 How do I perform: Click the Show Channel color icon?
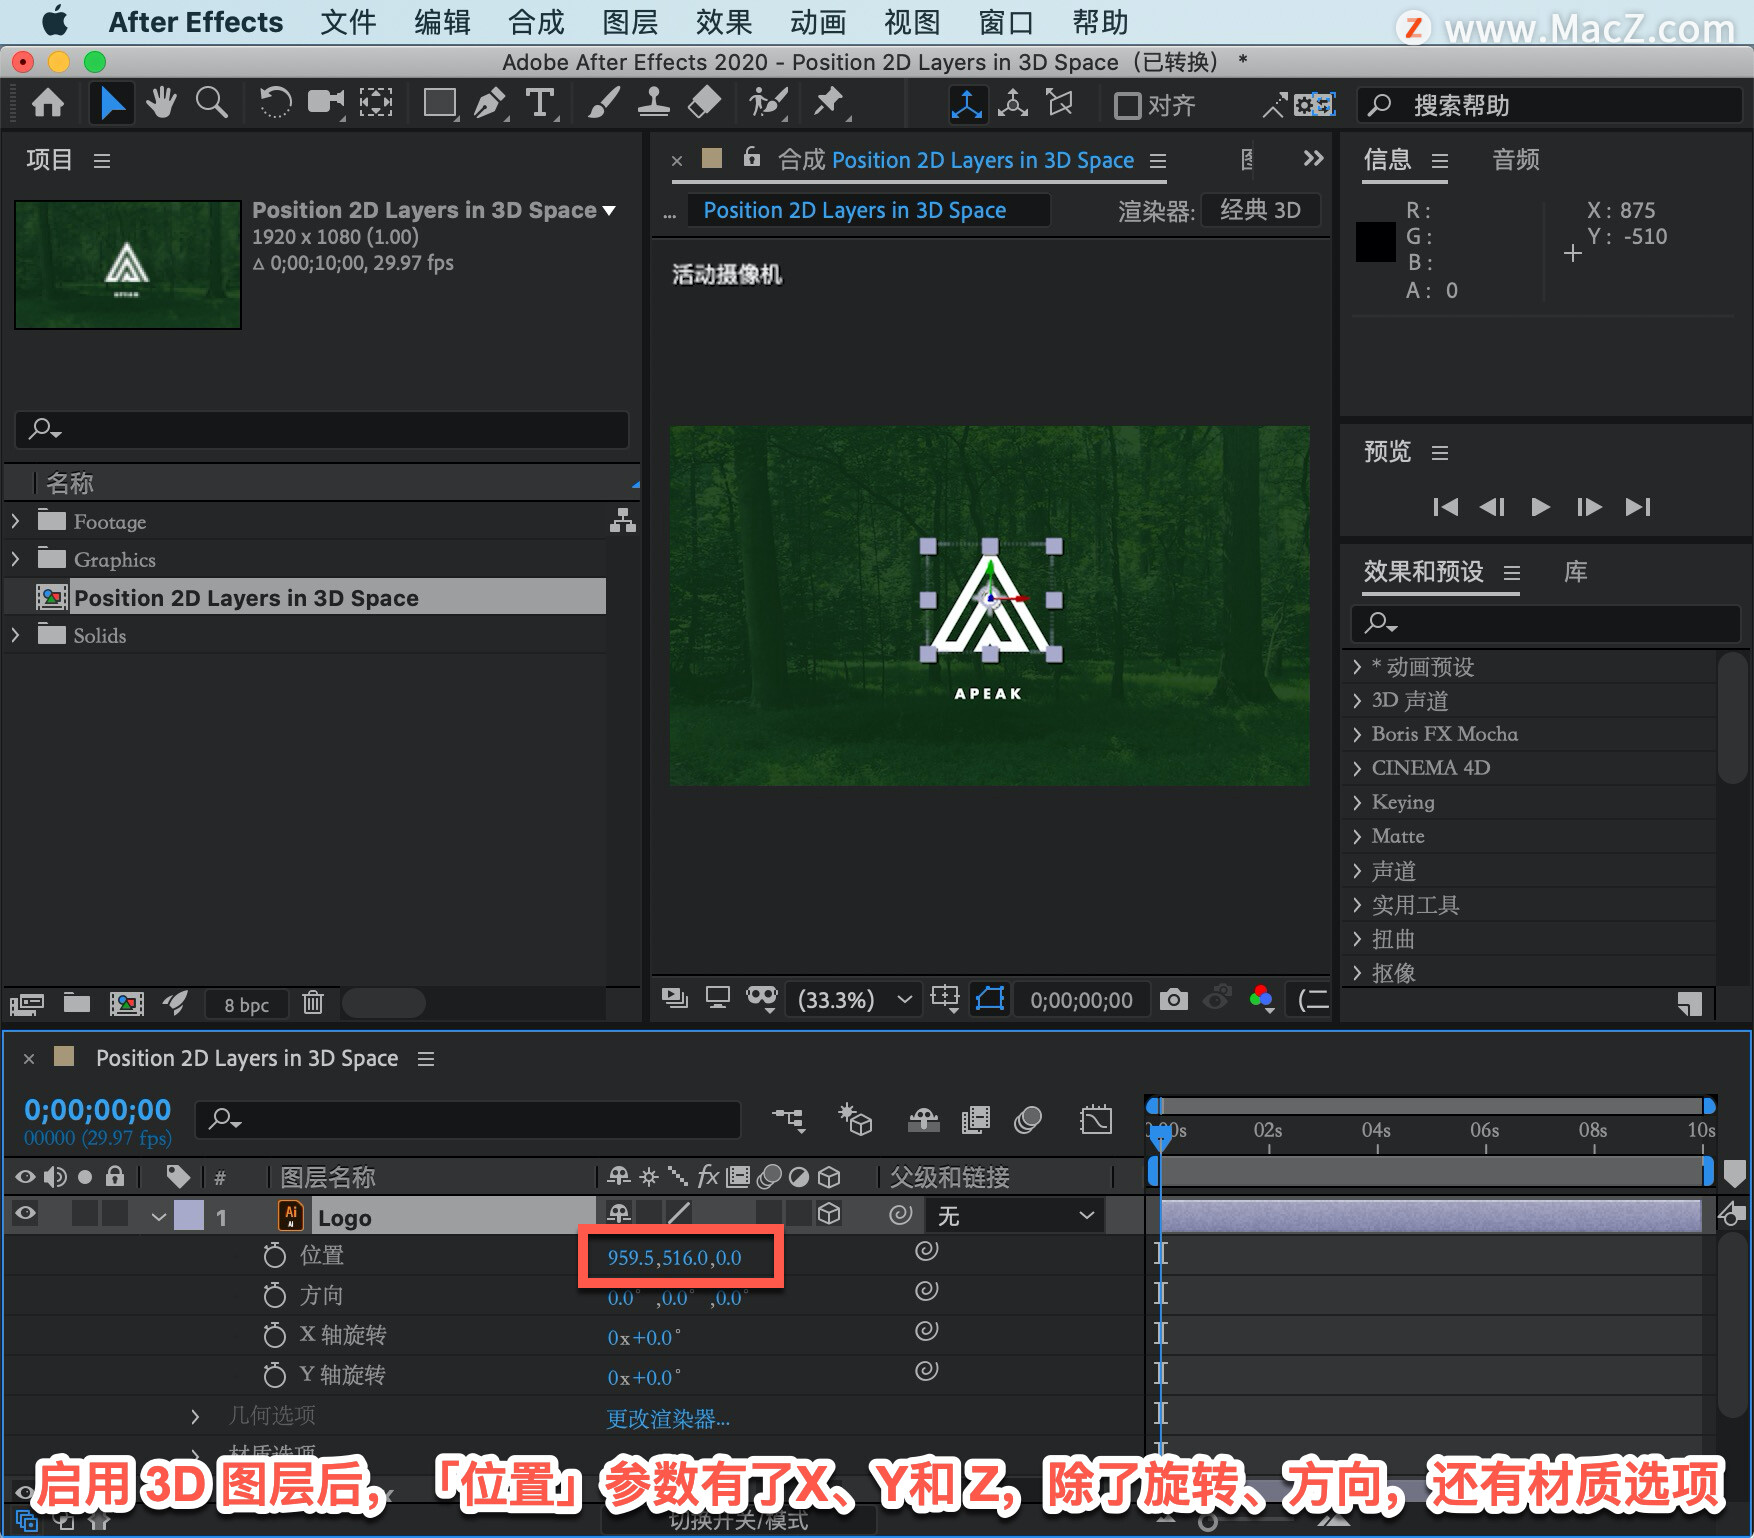click(x=1262, y=998)
